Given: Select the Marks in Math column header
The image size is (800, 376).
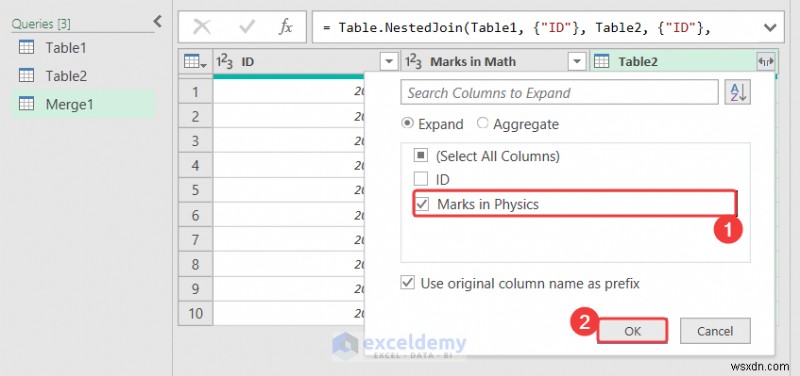Looking at the screenshot, I should [x=495, y=62].
